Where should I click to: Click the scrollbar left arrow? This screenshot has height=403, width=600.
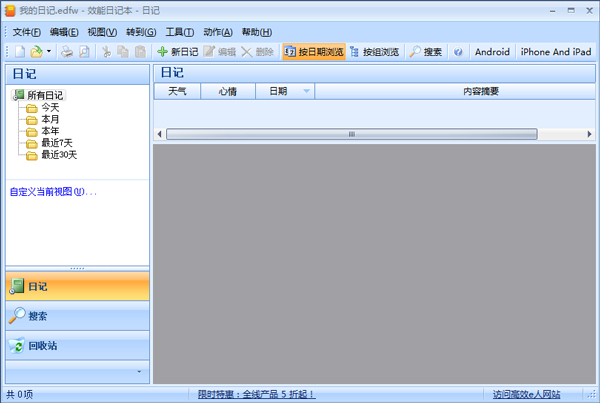(x=160, y=134)
